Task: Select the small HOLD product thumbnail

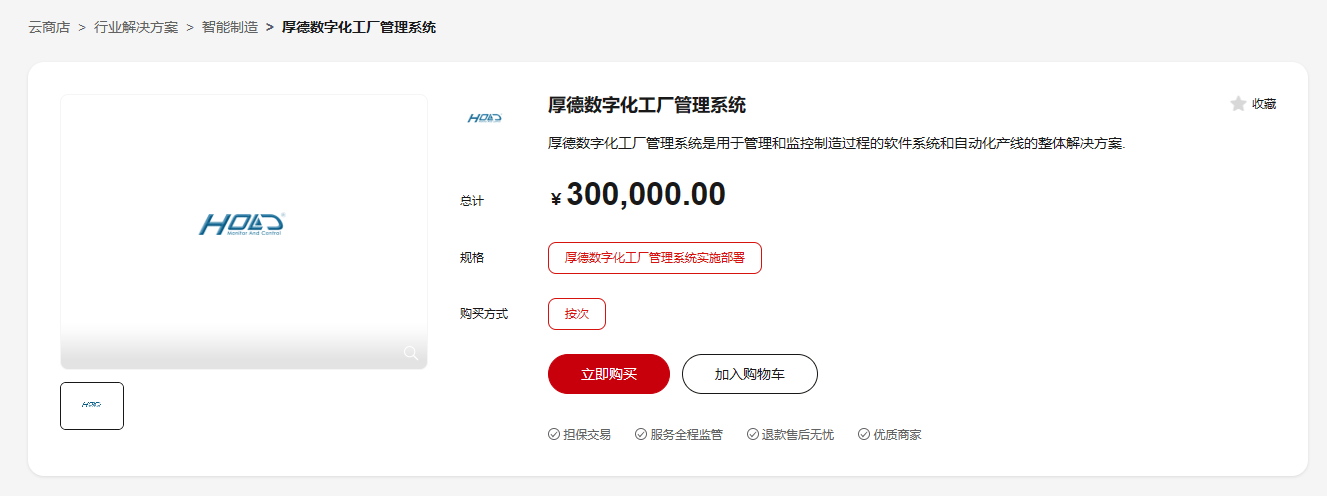Action: pyautogui.click(x=92, y=405)
